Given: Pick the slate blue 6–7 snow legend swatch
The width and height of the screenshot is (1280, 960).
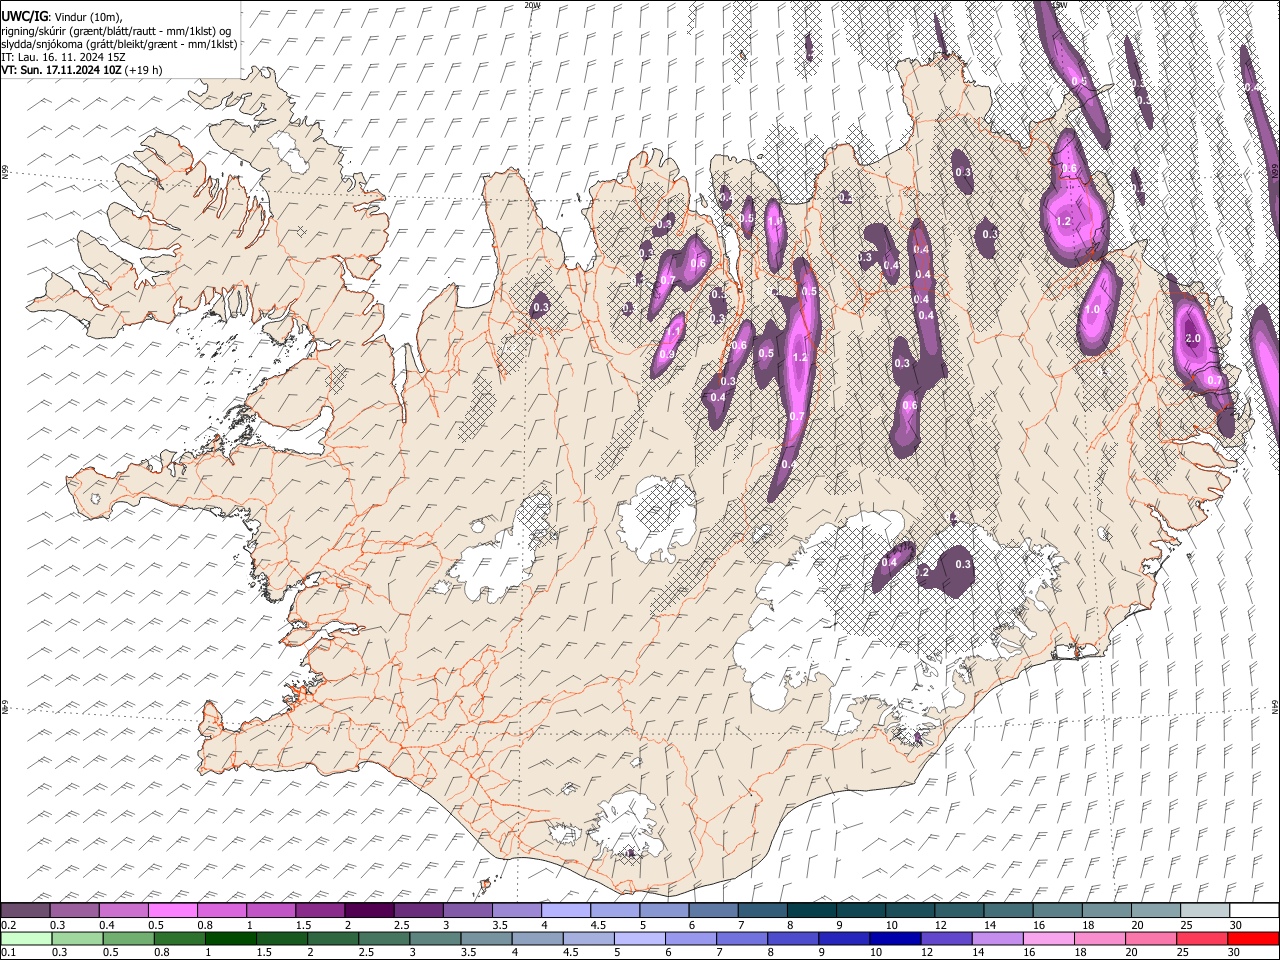Looking at the screenshot, I should (713, 910).
